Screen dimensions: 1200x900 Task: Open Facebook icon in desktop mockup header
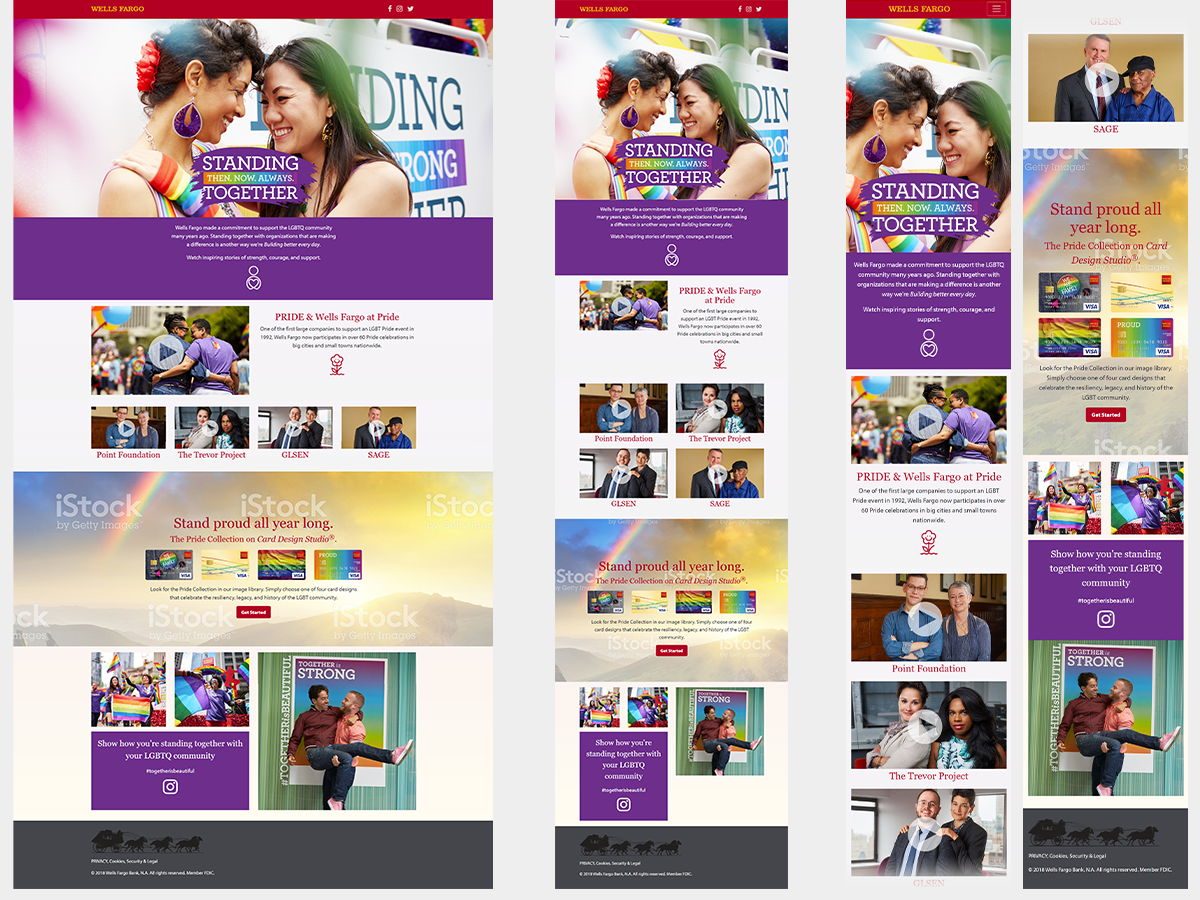point(390,9)
